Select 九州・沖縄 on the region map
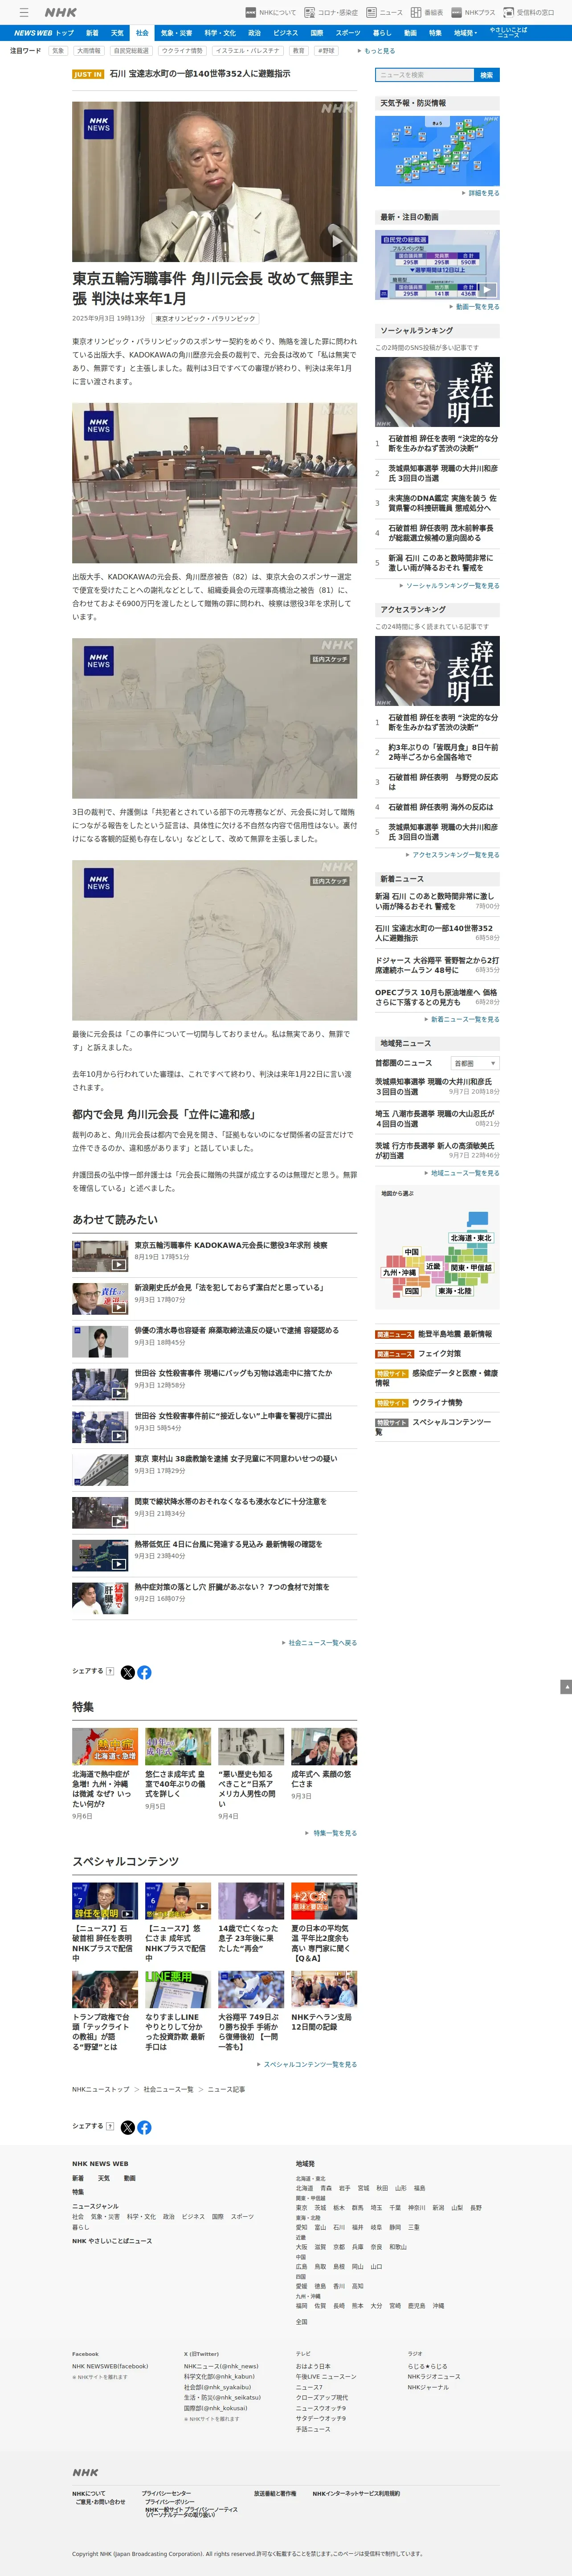Screen dimensions: 572x2576 tap(399, 1272)
